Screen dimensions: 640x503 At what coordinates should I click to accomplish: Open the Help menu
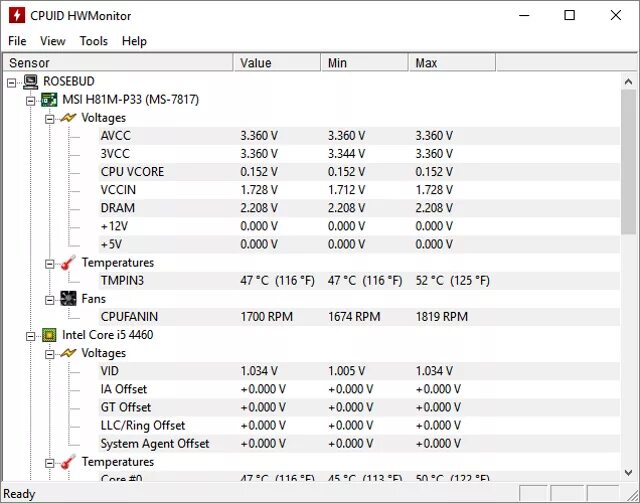click(x=134, y=41)
